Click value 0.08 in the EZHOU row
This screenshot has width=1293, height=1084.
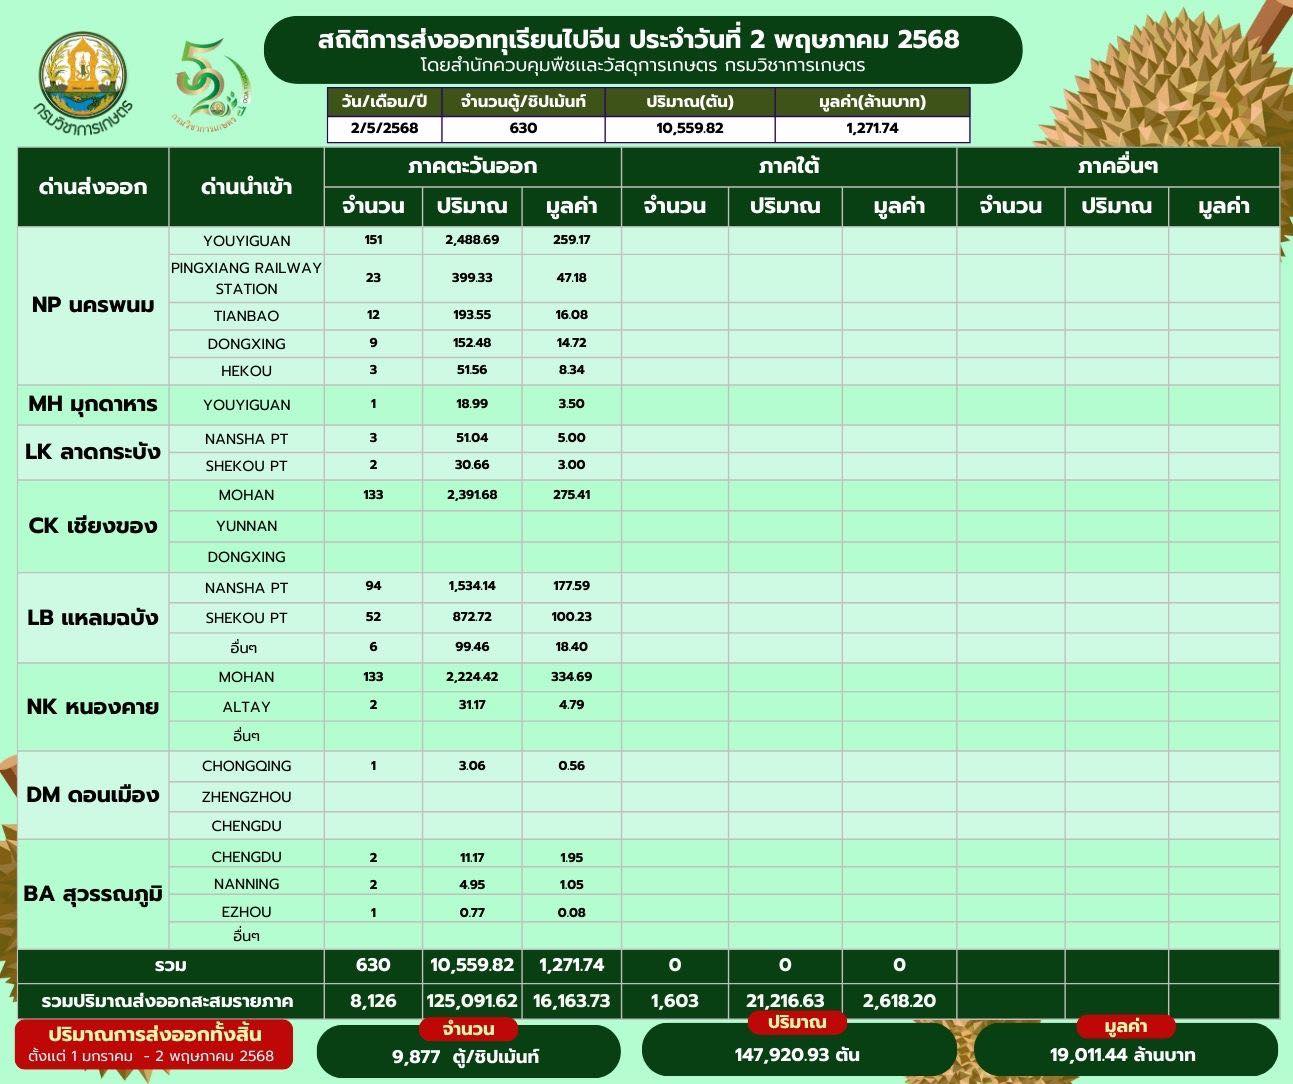[571, 912]
